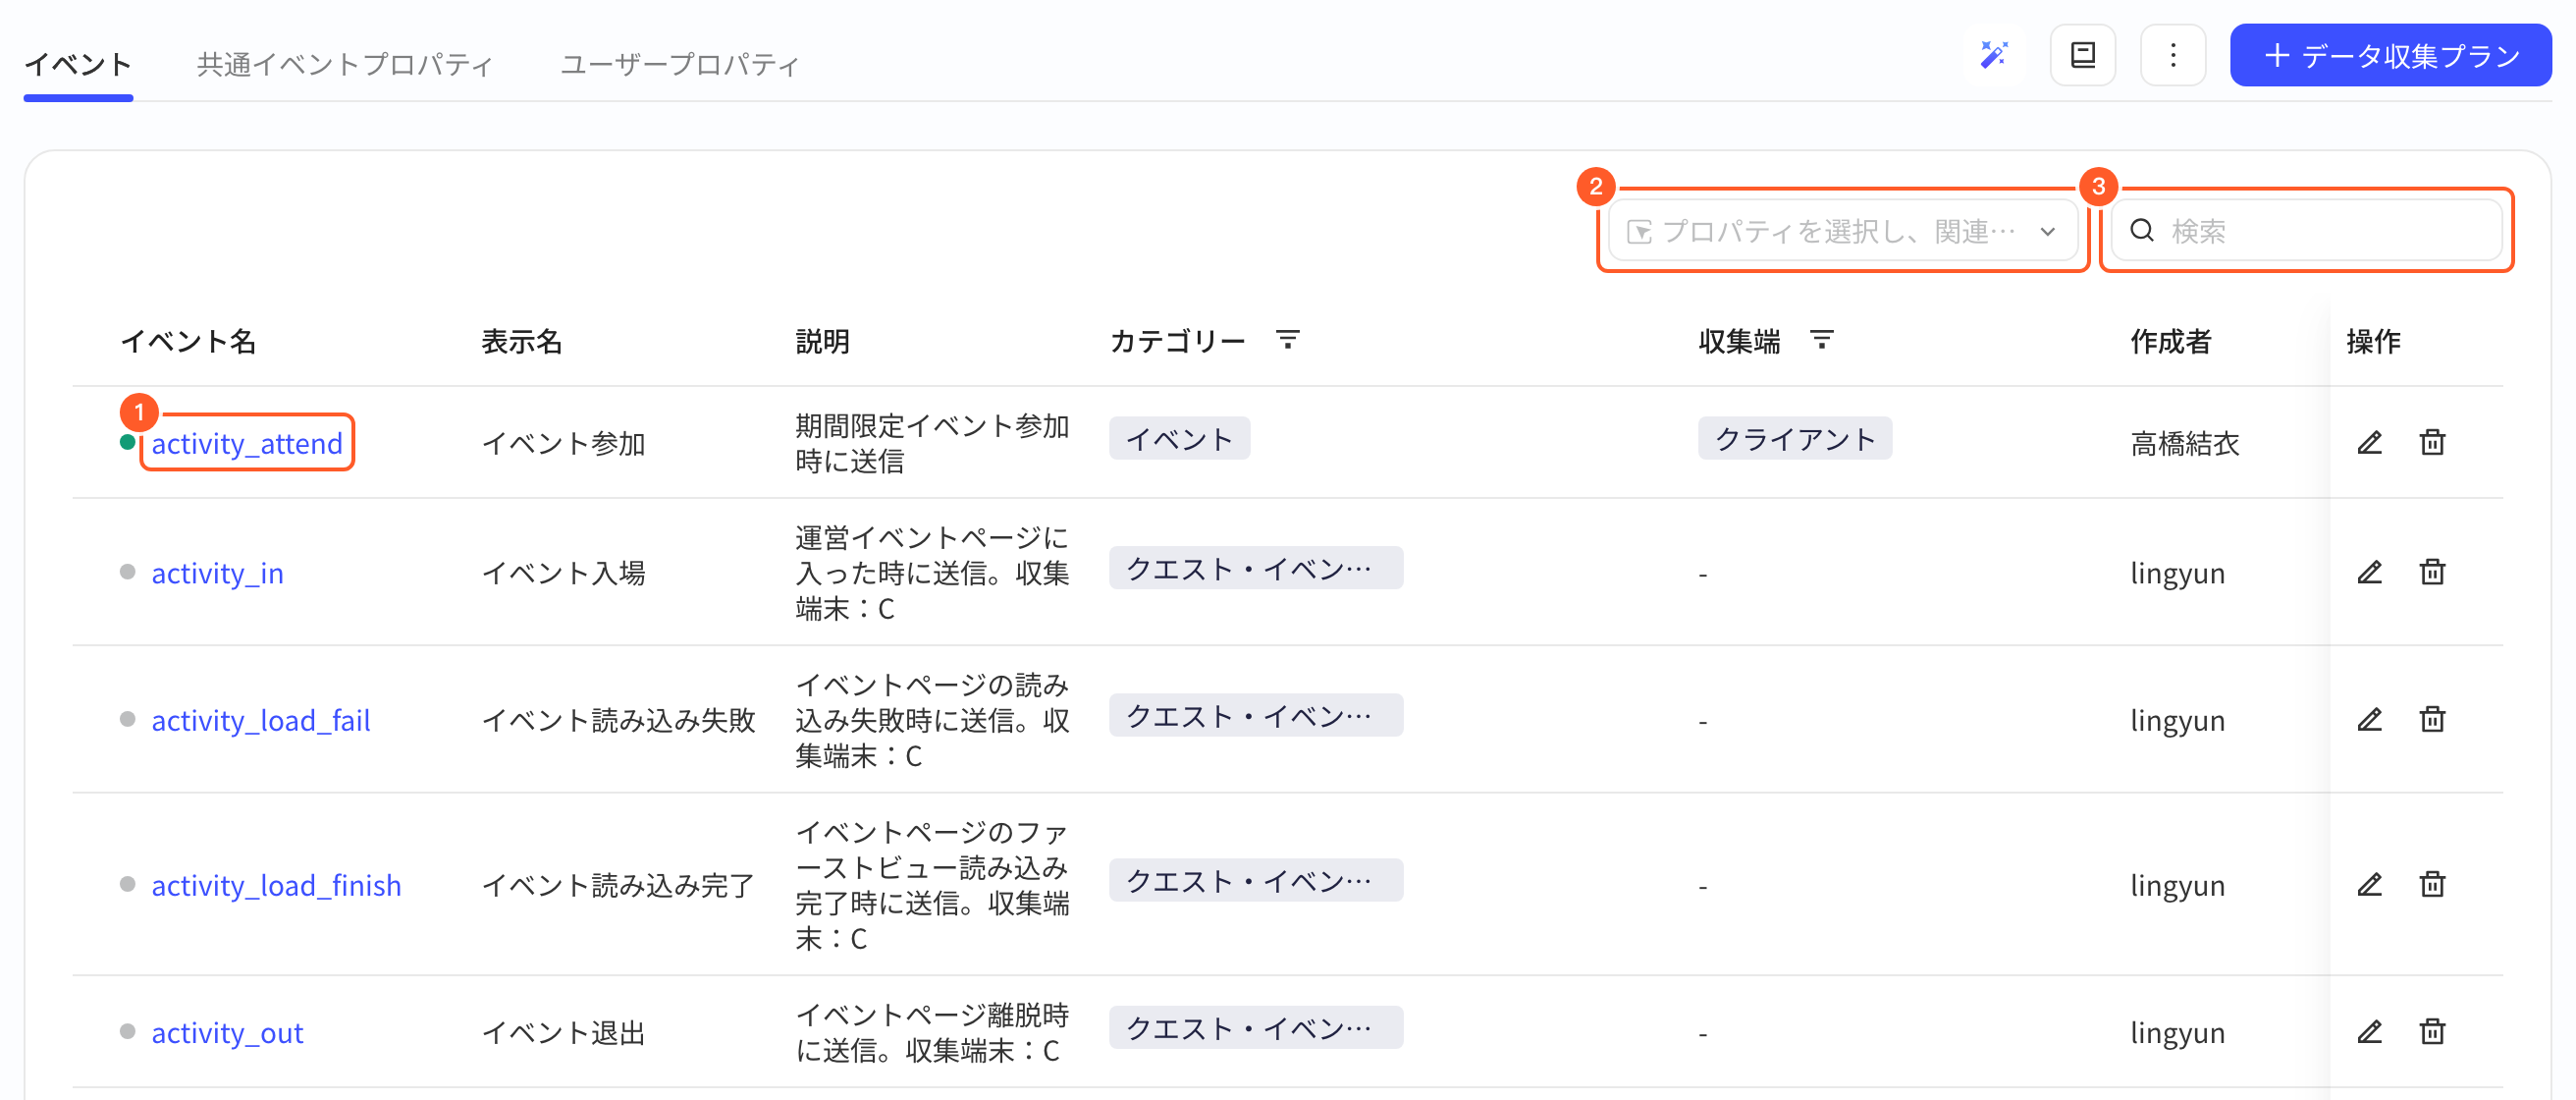This screenshot has height=1100, width=2576.
Task: Open the activity_load_fail event link
Action: pyautogui.click(x=261, y=720)
